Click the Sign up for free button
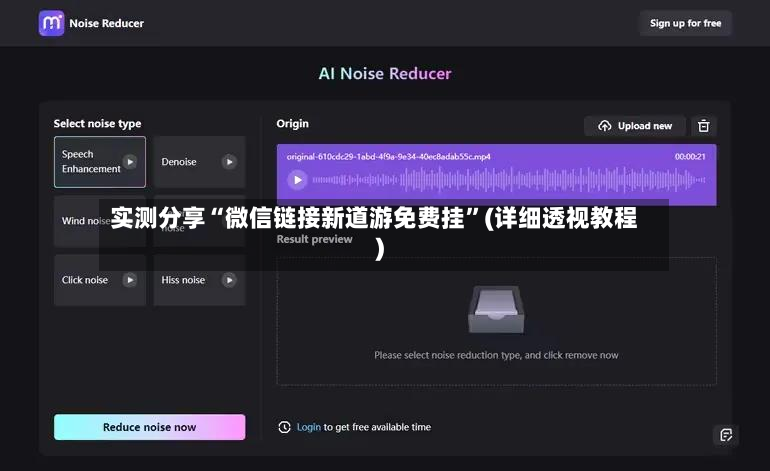770x471 pixels. (x=686, y=23)
